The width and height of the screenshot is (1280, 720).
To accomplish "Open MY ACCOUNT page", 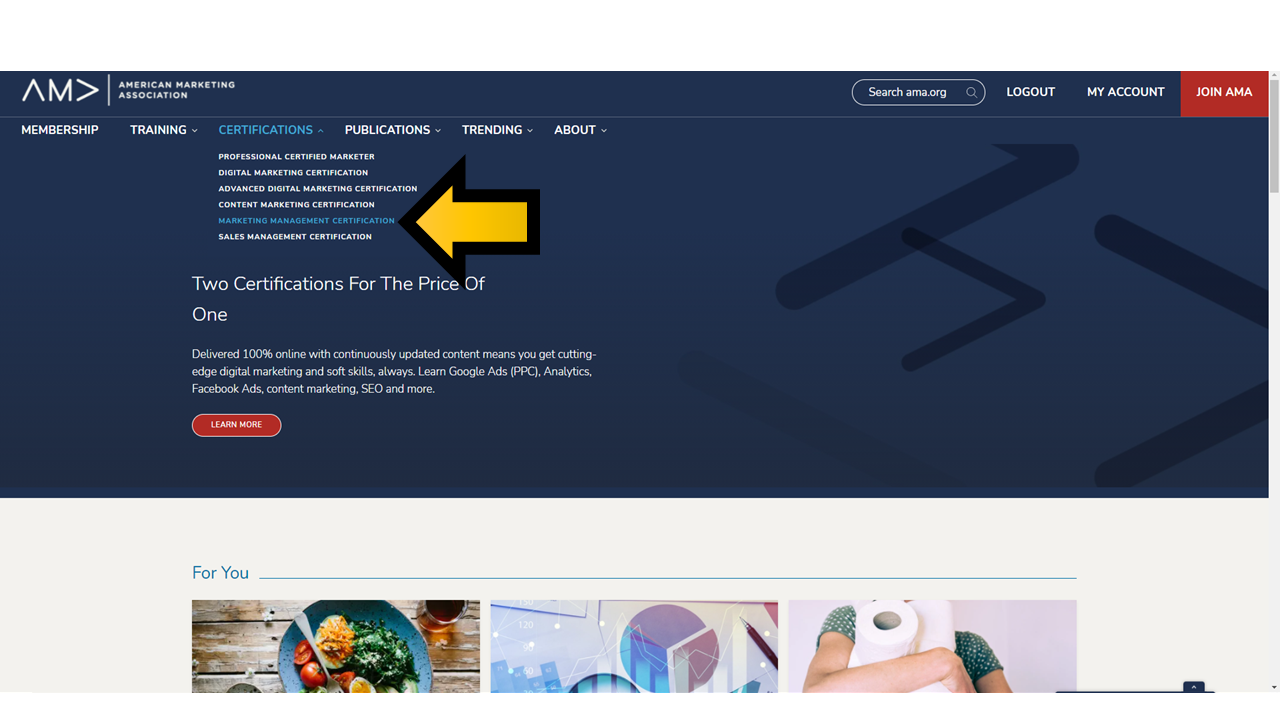I will pyautogui.click(x=1125, y=92).
